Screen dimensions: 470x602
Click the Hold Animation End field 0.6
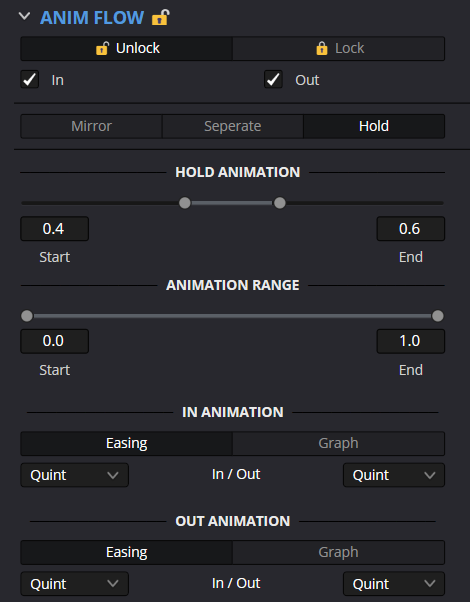coord(410,229)
